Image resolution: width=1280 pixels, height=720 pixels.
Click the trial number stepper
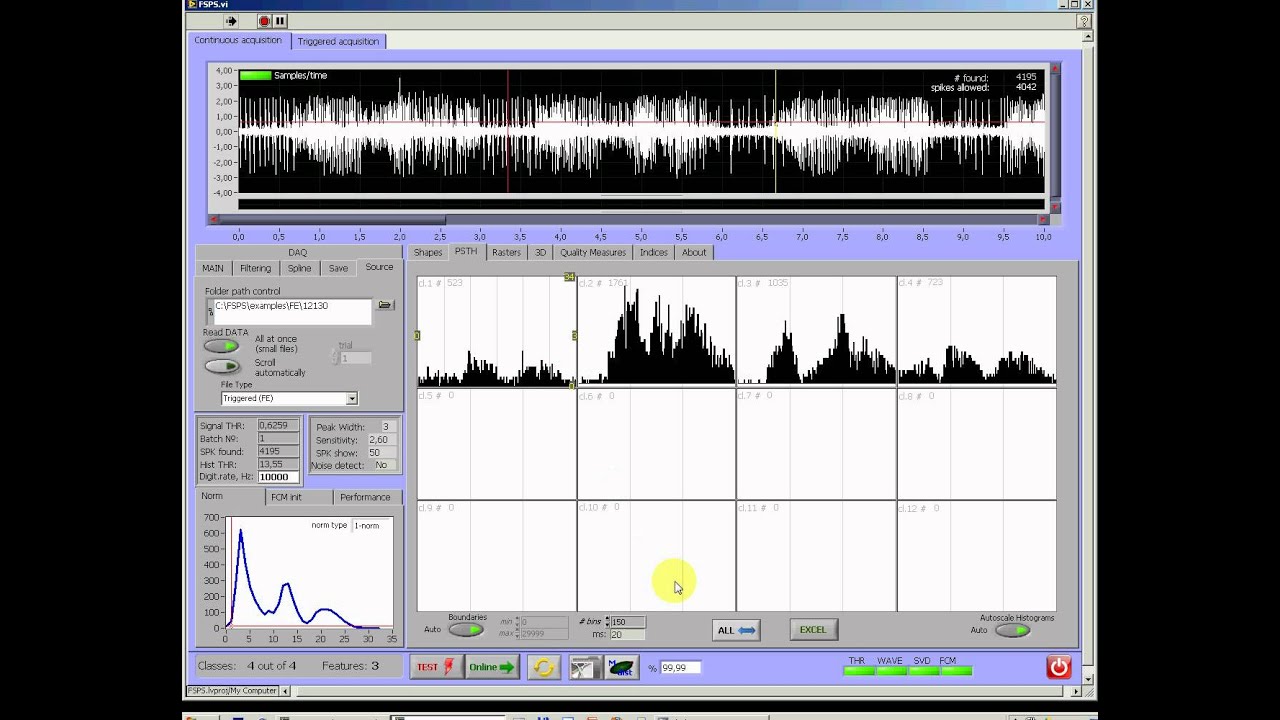(336, 357)
